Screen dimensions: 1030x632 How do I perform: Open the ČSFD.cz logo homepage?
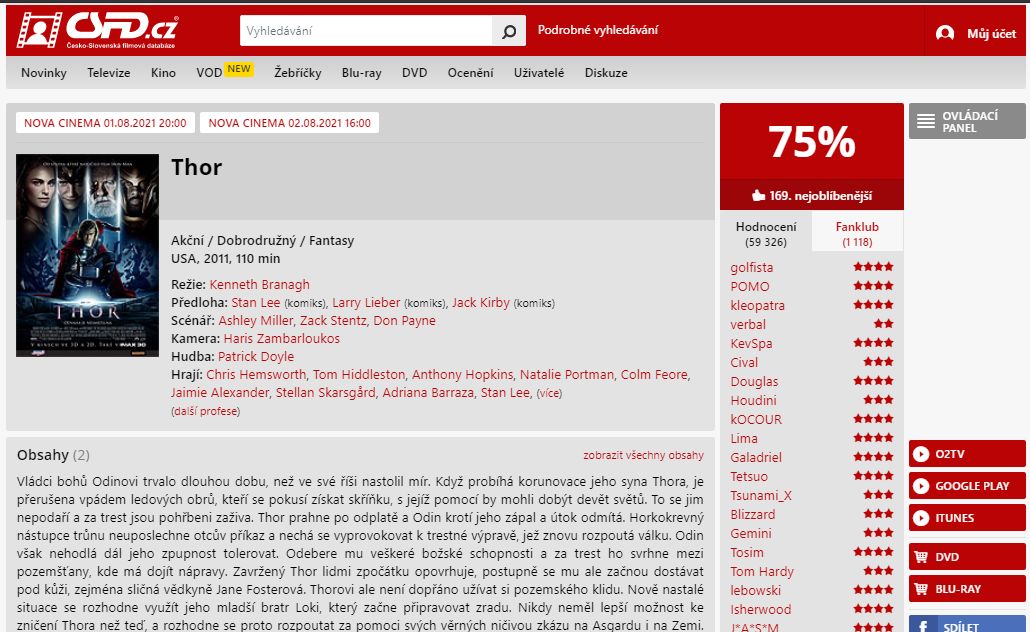(97, 30)
